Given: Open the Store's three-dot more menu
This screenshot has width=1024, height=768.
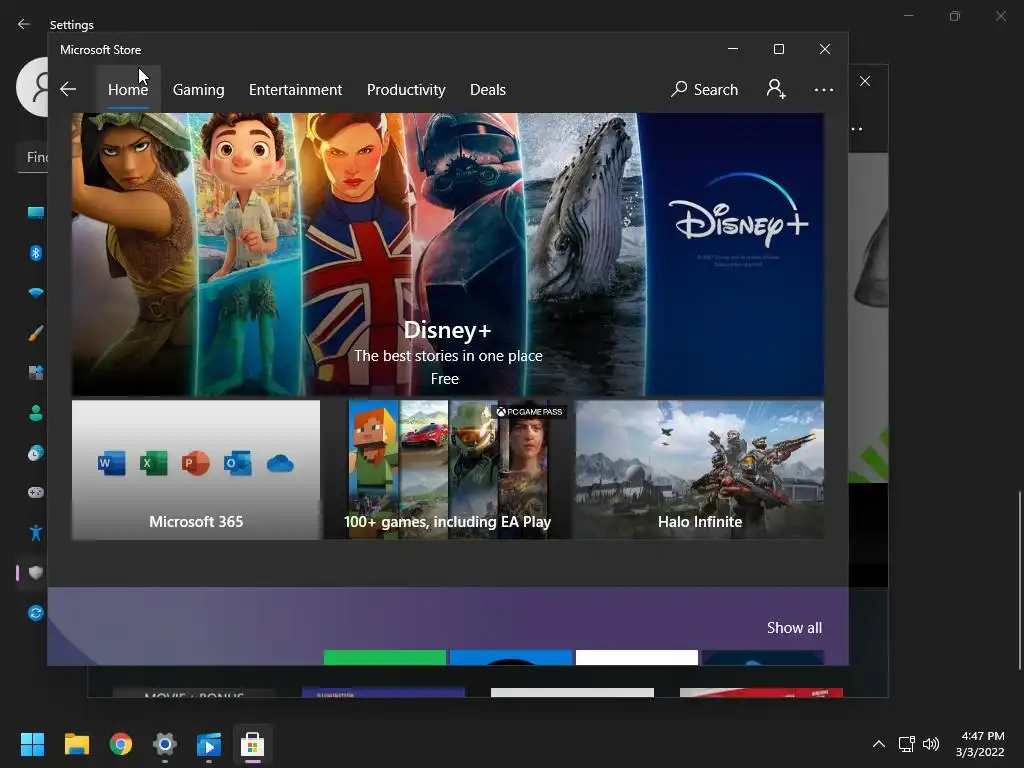Looking at the screenshot, I should pos(824,89).
